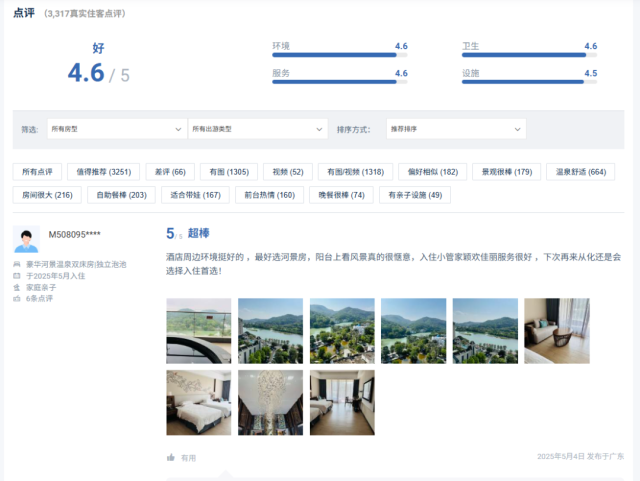View the chandelier ceiling photo thumbnail
Image resolution: width=640 pixels, height=481 pixels.
(270, 403)
